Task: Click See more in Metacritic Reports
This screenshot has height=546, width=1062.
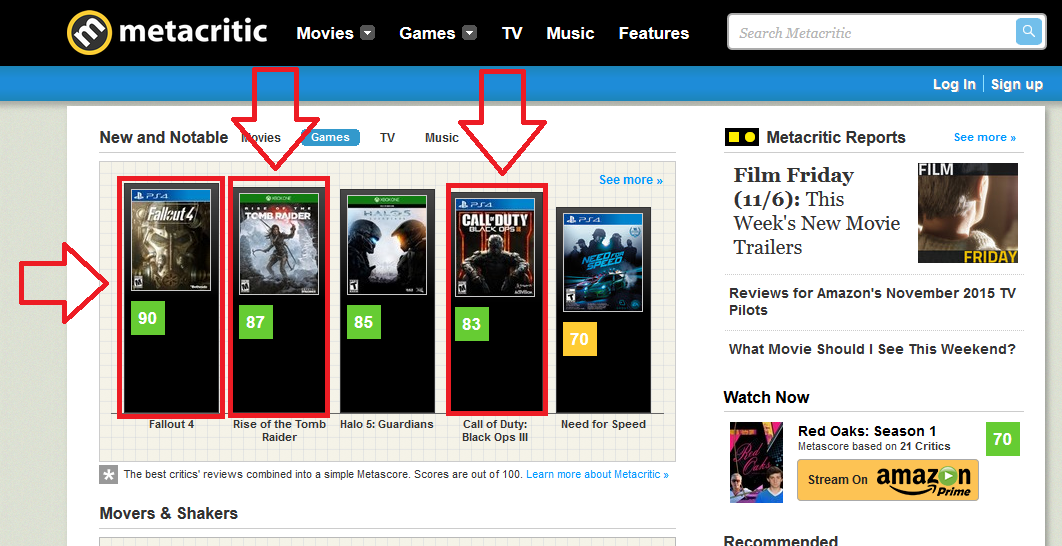Action: (985, 137)
